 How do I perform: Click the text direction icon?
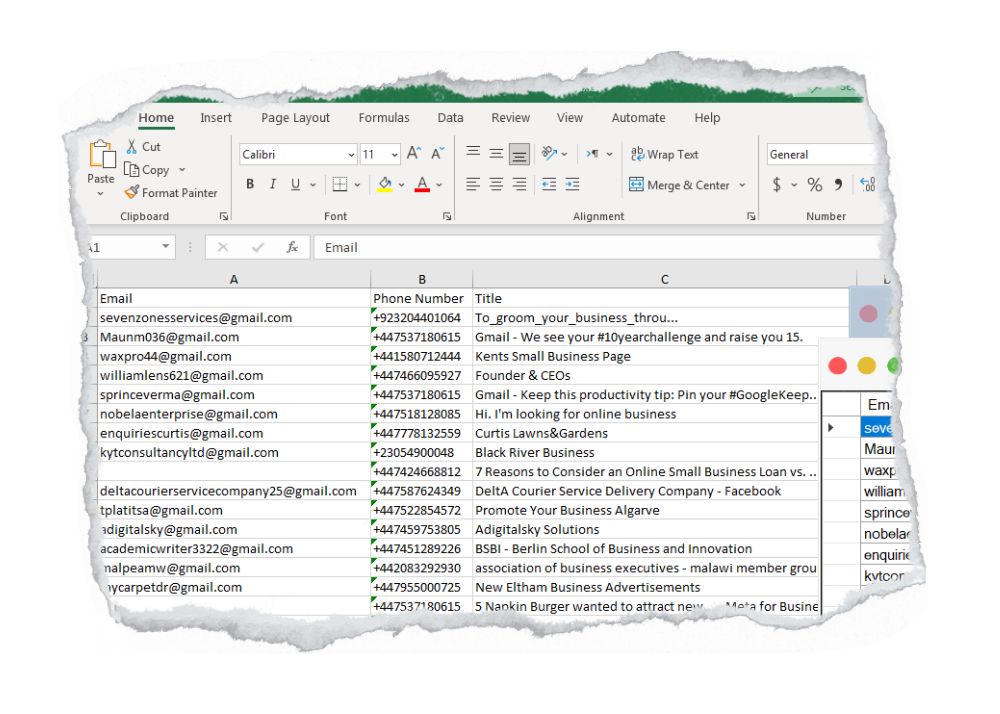click(592, 154)
